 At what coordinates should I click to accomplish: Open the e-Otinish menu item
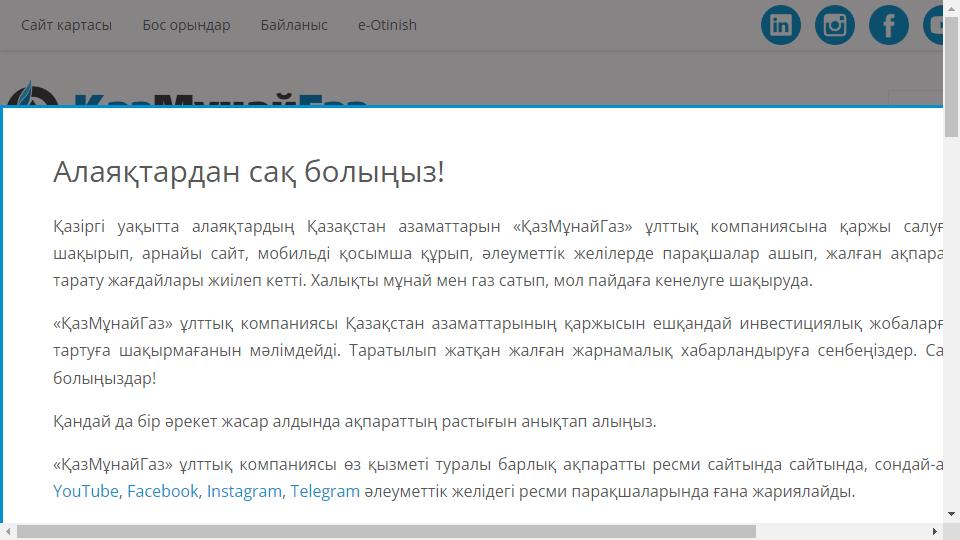(387, 25)
